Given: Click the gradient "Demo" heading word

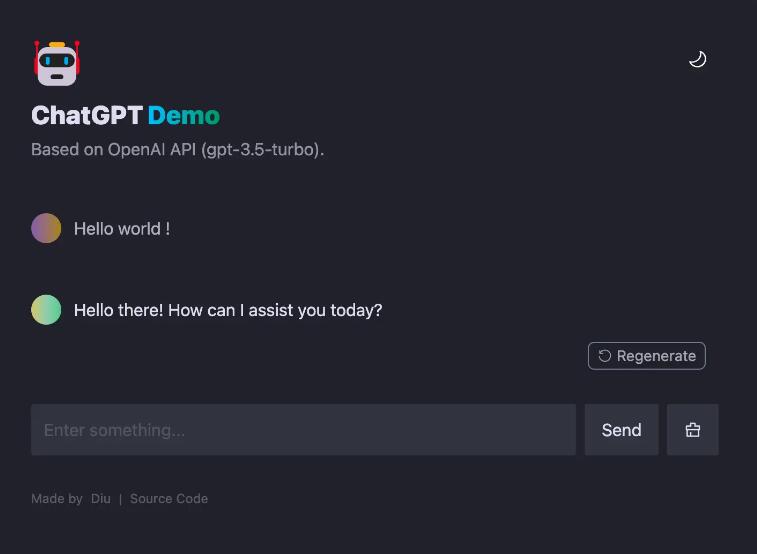Looking at the screenshot, I should click(184, 116).
